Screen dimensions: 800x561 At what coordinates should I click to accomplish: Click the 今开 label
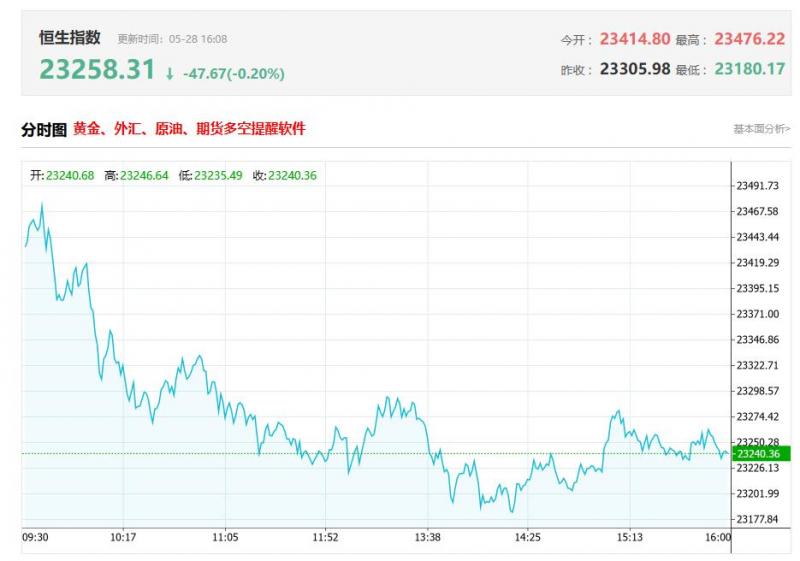pyautogui.click(x=575, y=40)
